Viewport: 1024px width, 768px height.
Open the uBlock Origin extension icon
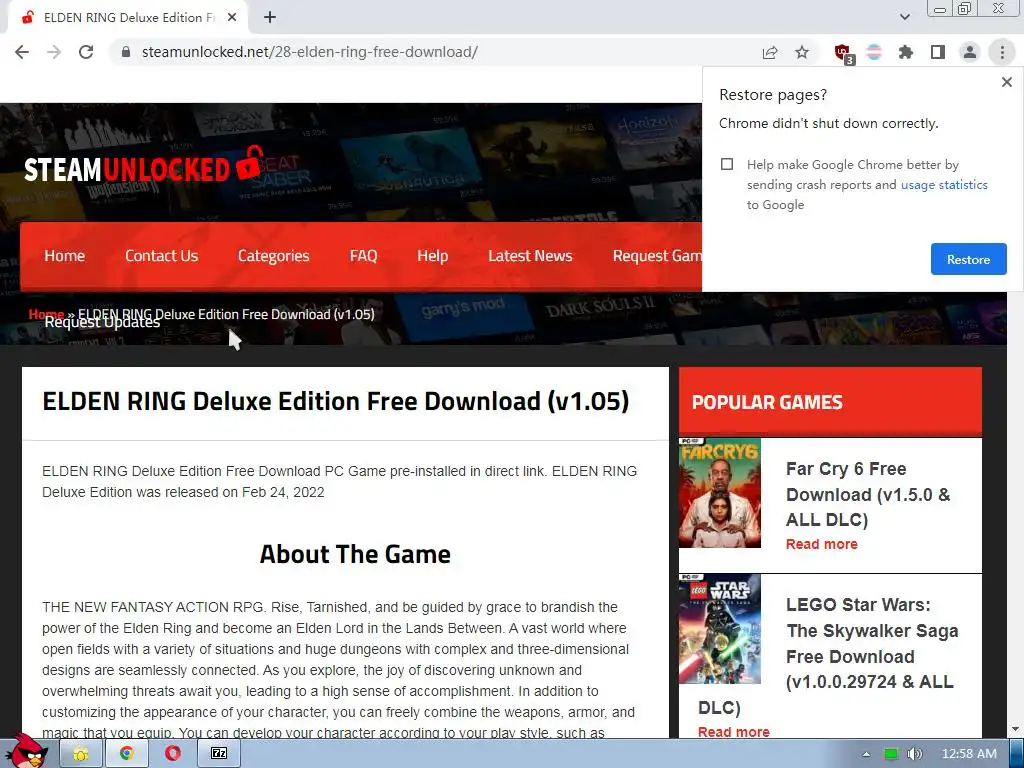(843, 53)
